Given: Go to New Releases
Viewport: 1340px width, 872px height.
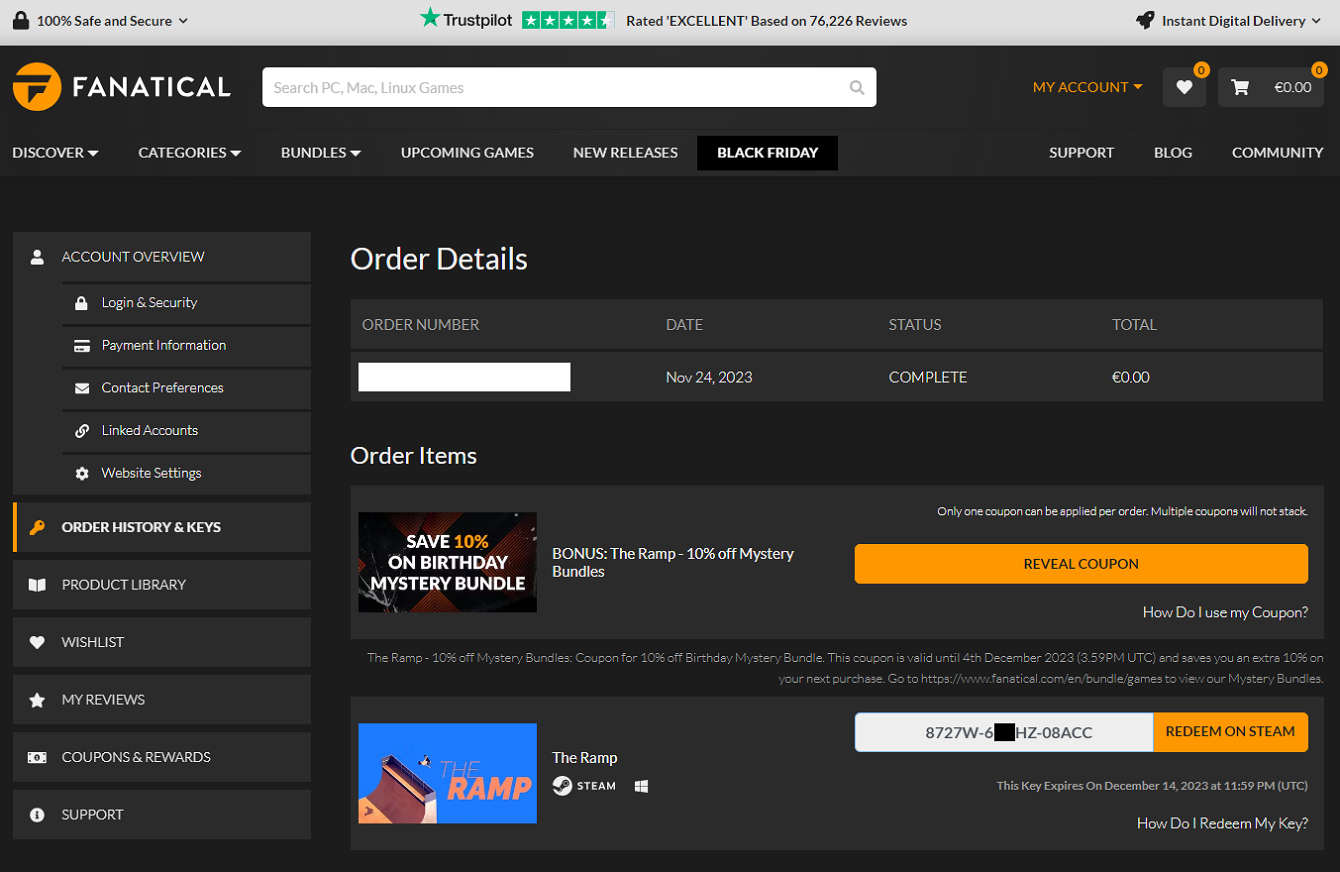Looking at the screenshot, I should tap(625, 153).
